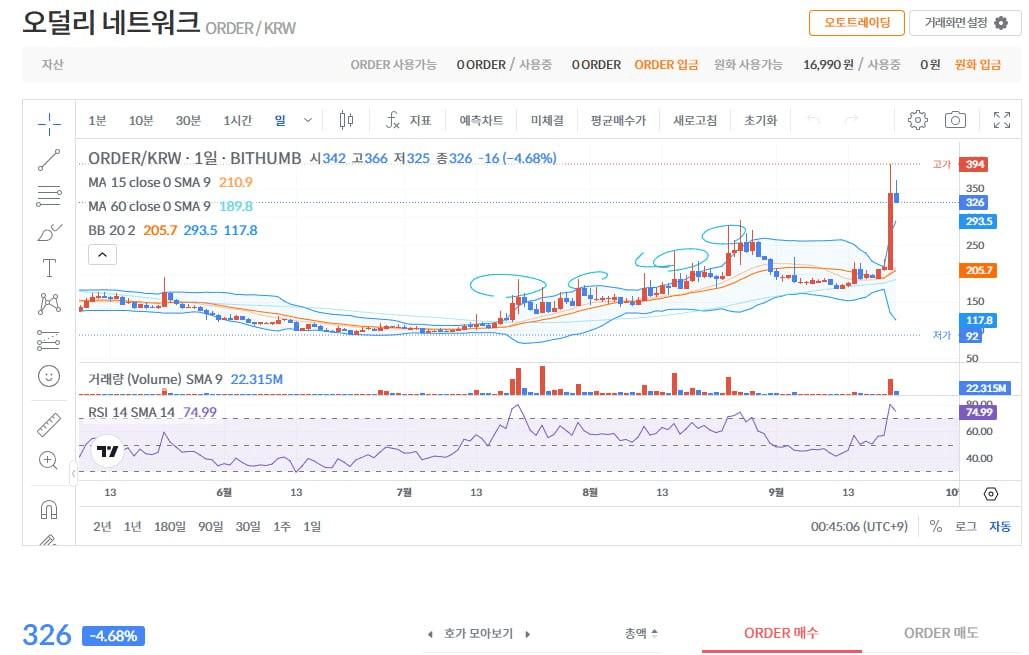Select the text annotation tool
This screenshot has width=1029, height=655.
coord(49,268)
